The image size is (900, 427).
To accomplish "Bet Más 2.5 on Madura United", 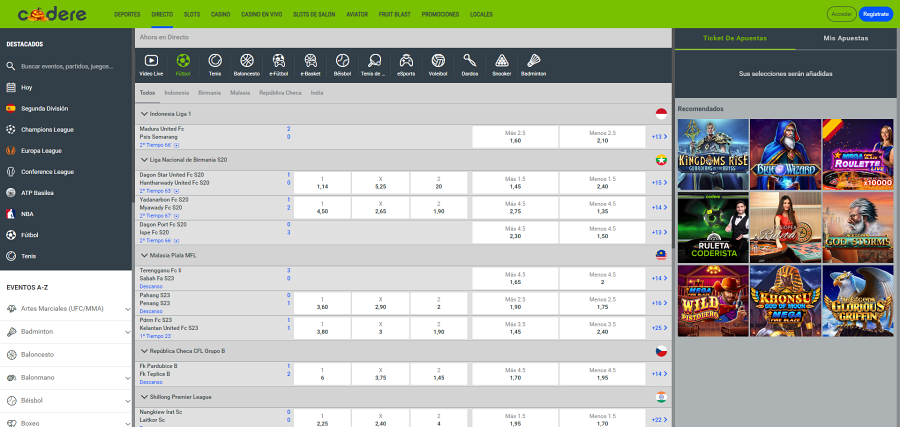I will pos(515,137).
